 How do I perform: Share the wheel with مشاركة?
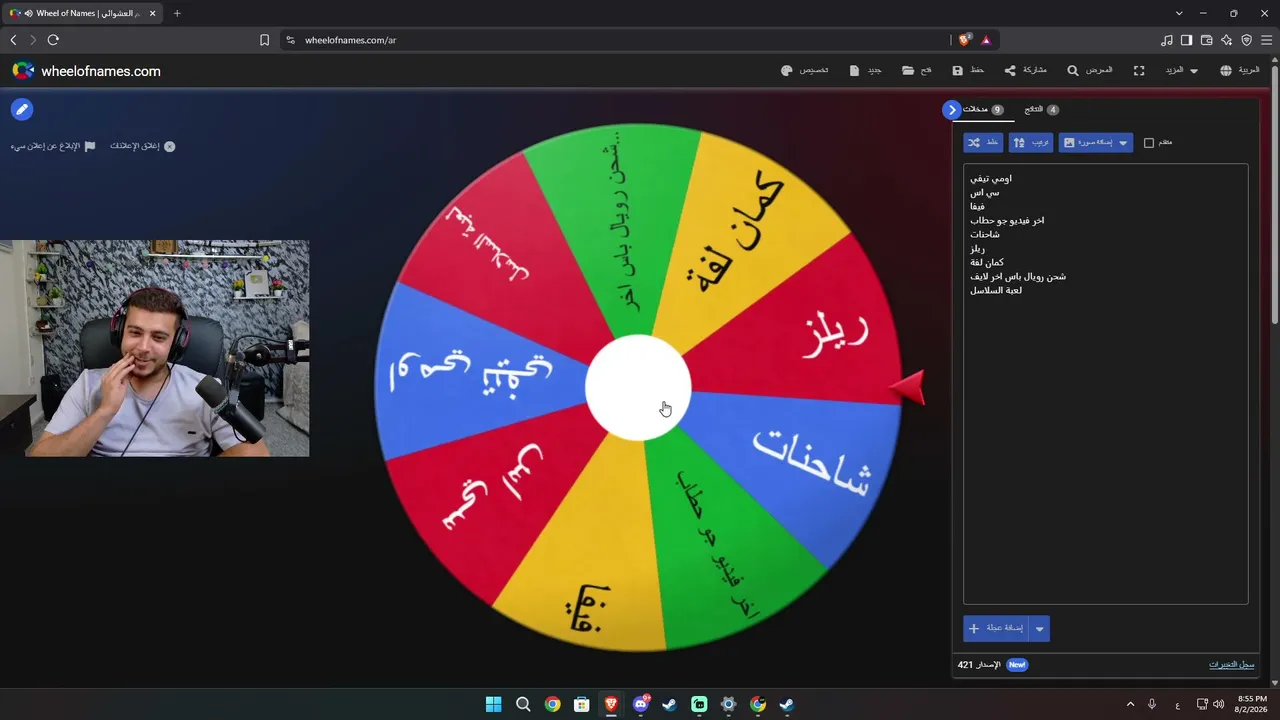1025,71
